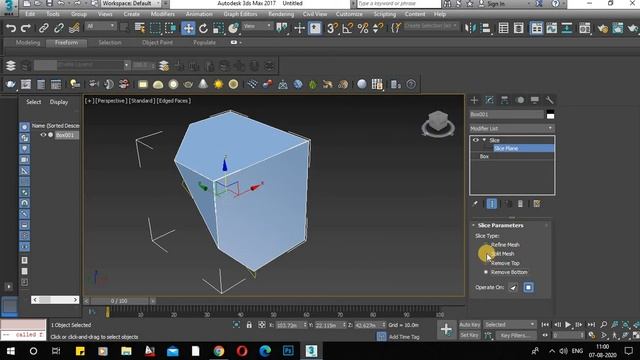This screenshot has height=360, width=640.
Task: Open the Customize menu
Action: (349, 14)
